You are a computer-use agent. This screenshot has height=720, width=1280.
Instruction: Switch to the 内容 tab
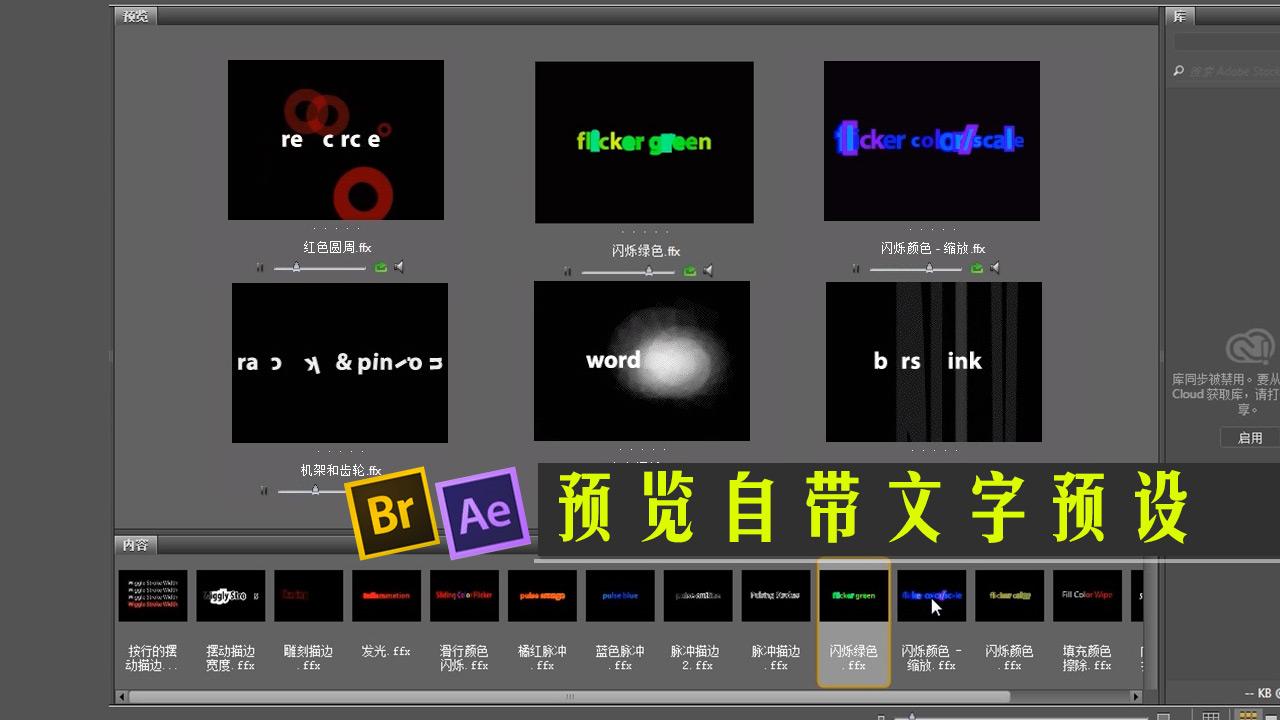134,545
